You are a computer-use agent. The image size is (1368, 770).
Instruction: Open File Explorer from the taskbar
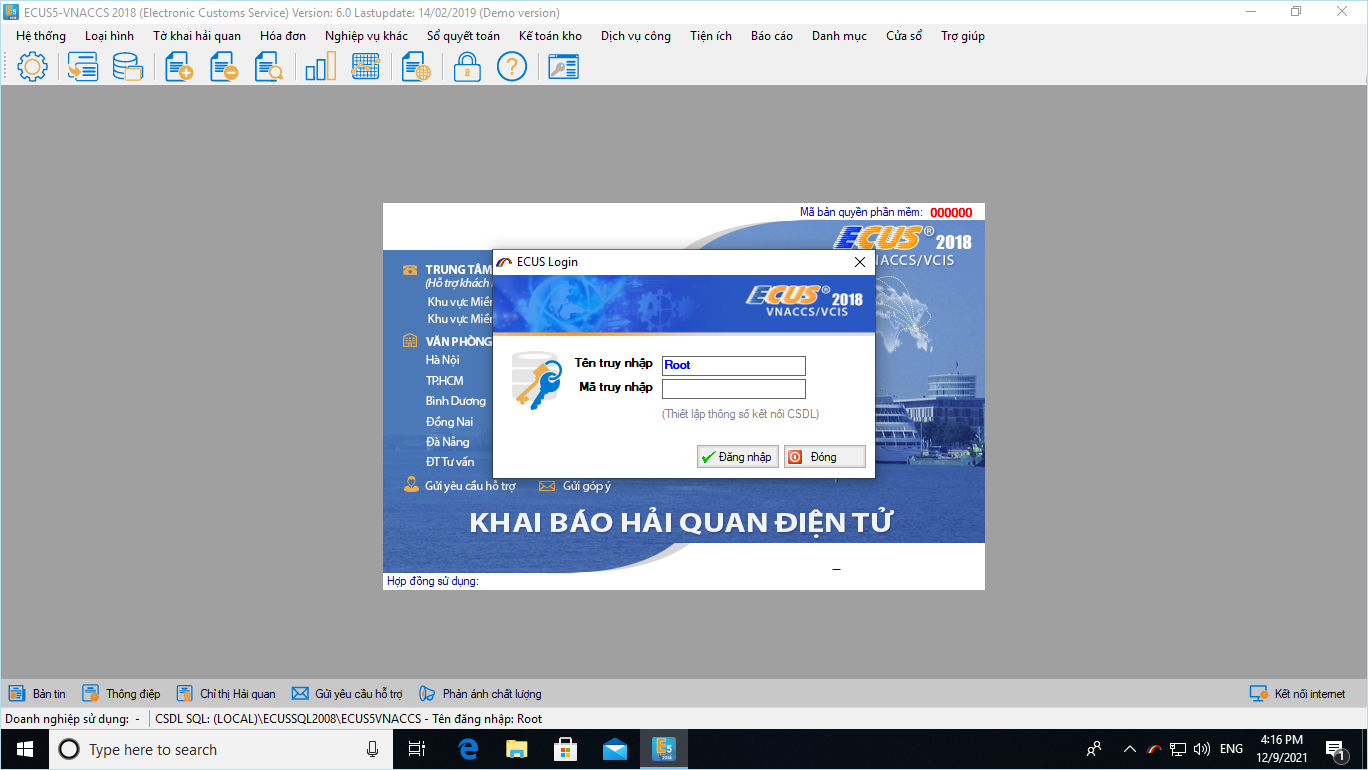click(x=516, y=749)
